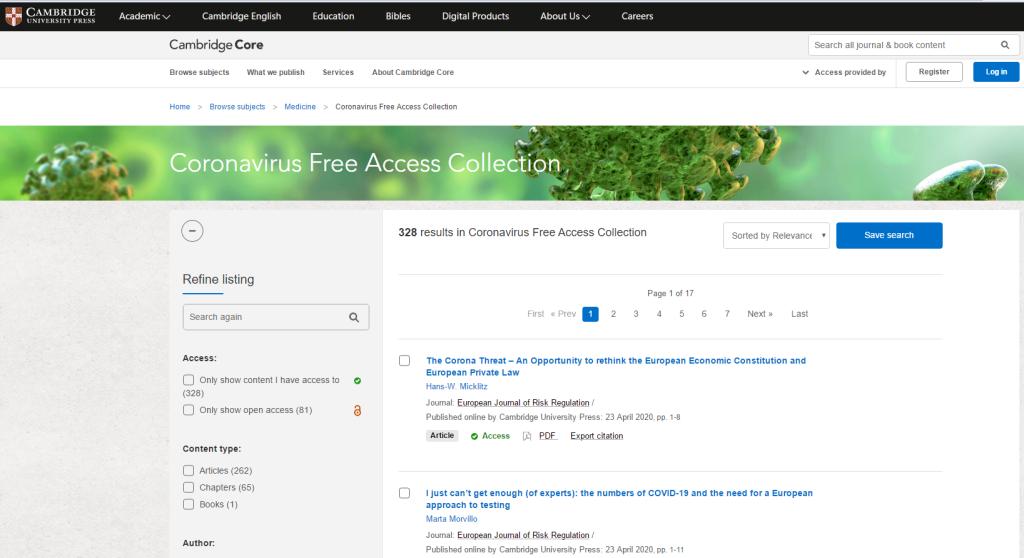
Task: Enable 'Only show open access' checkbox
Action: pyautogui.click(x=189, y=410)
